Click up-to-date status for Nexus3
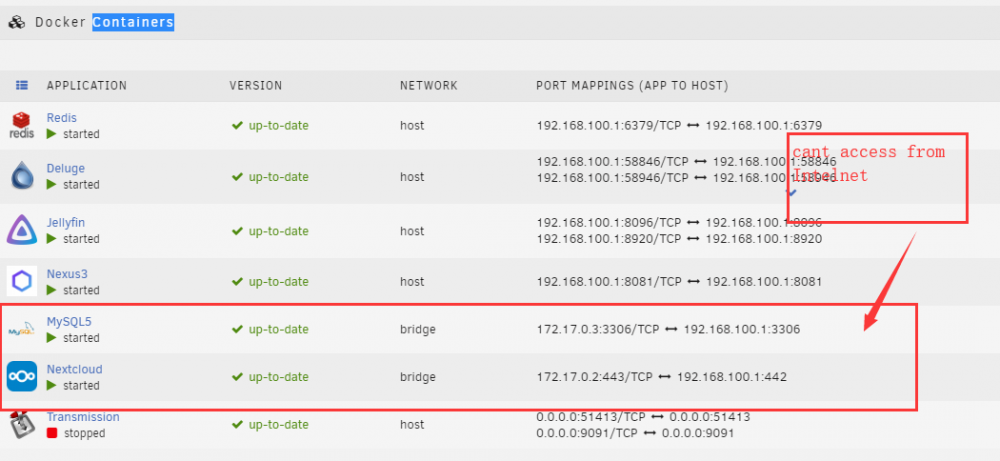 (270, 281)
